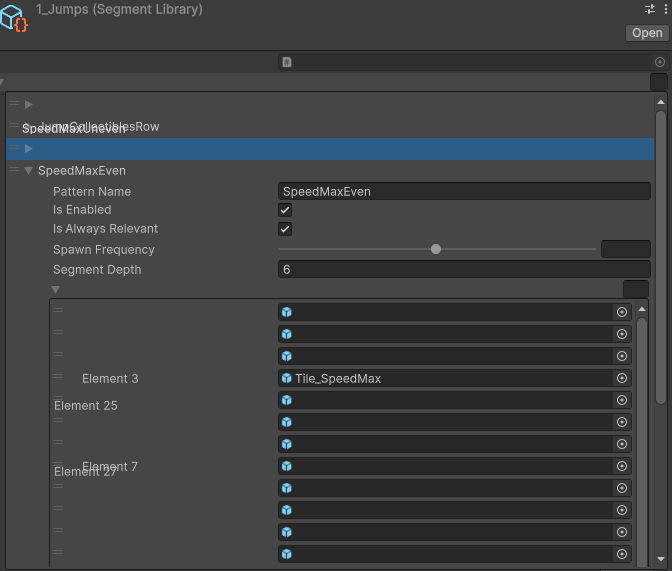Image resolution: width=672 pixels, height=571 pixels.
Task: Expand the highlighted blue row's foldout arrow
Action: click(28, 148)
